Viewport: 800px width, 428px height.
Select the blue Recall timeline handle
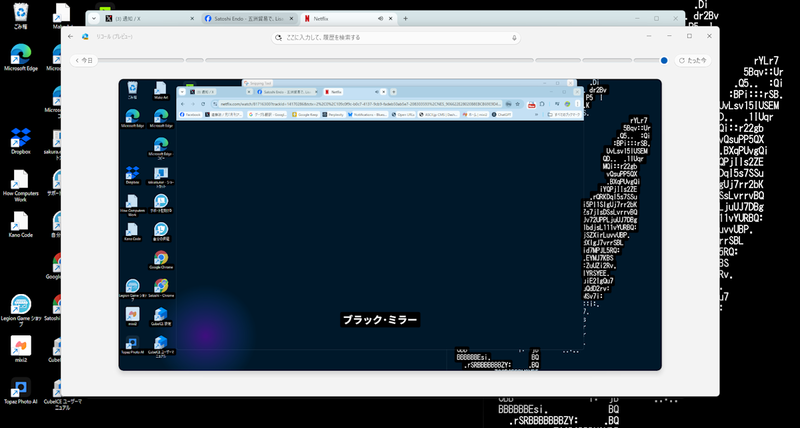[664, 60]
